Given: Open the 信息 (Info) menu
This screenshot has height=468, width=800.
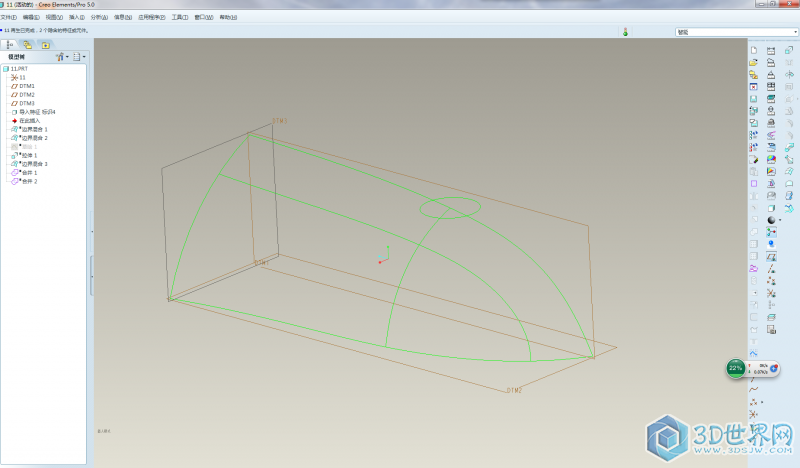Looking at the screenshot, I should tap(122, 17).
